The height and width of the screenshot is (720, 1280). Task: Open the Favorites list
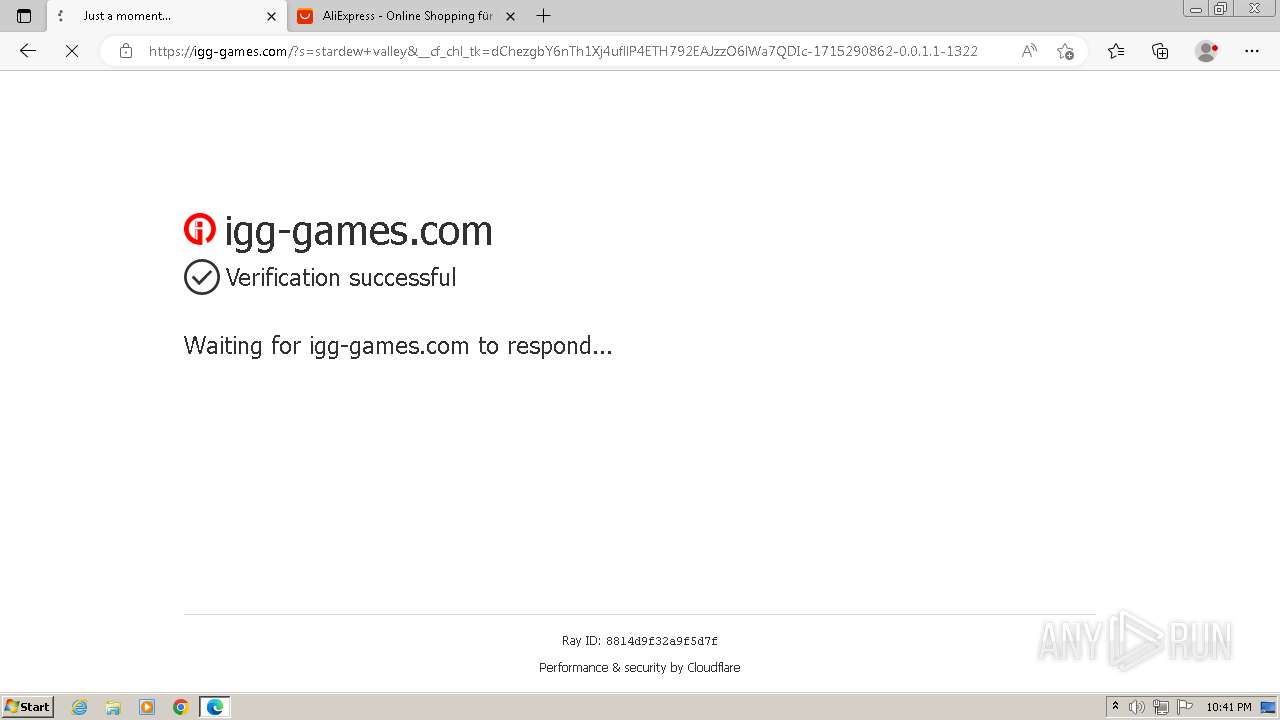pos(1116,51)
